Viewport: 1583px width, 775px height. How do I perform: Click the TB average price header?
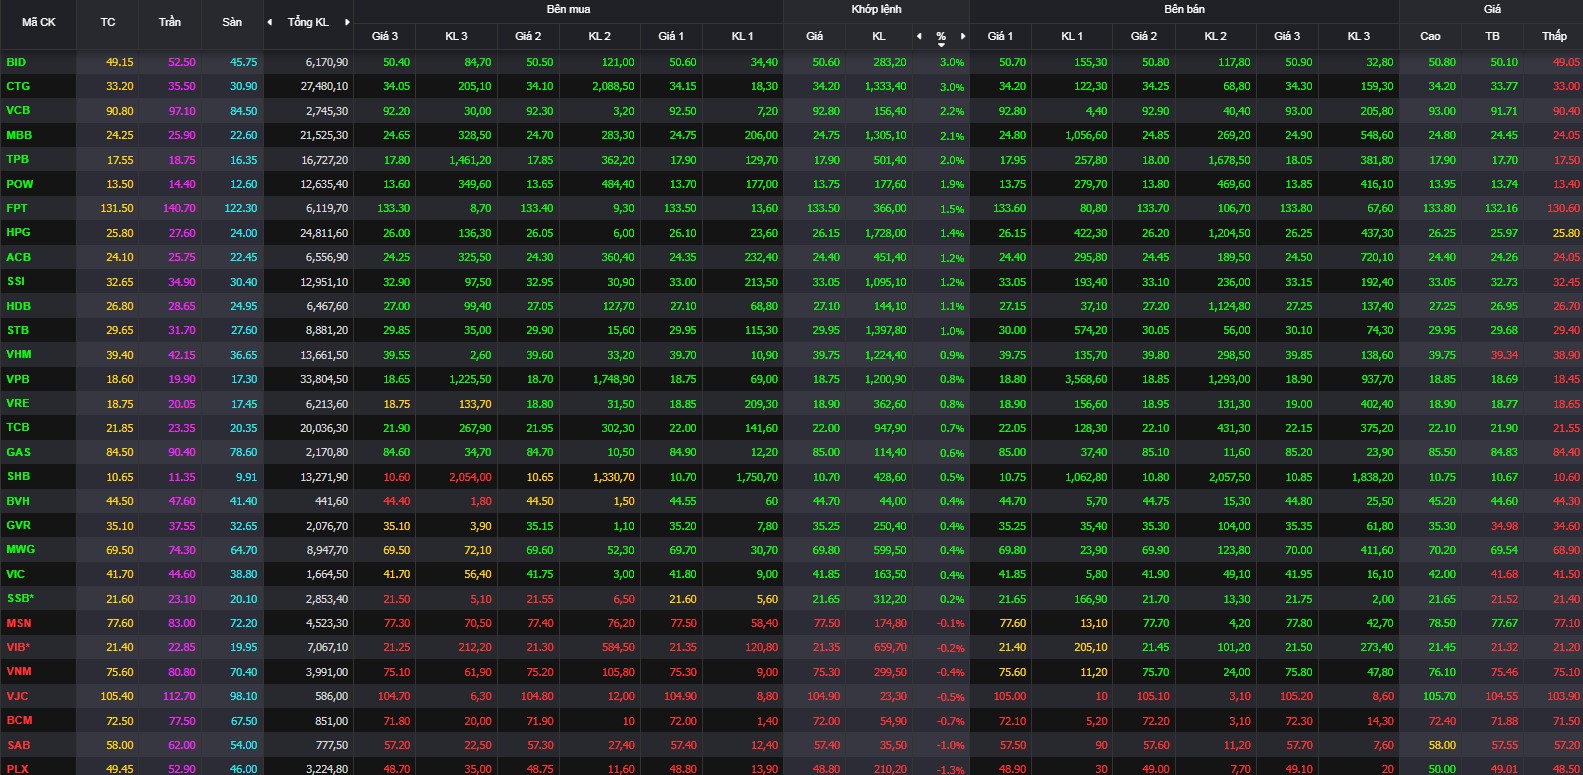1492,36
